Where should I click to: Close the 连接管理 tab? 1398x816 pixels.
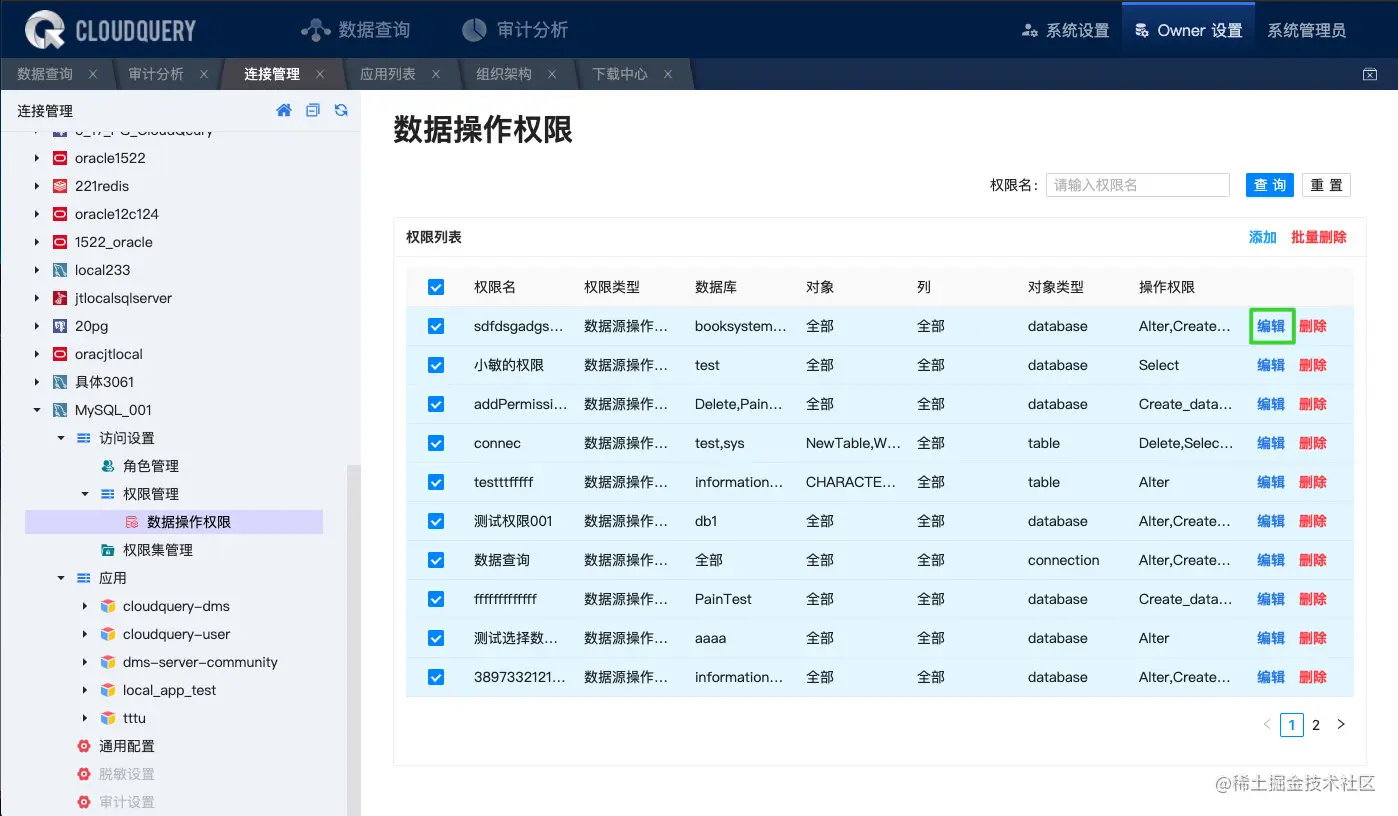coord(320,74)
